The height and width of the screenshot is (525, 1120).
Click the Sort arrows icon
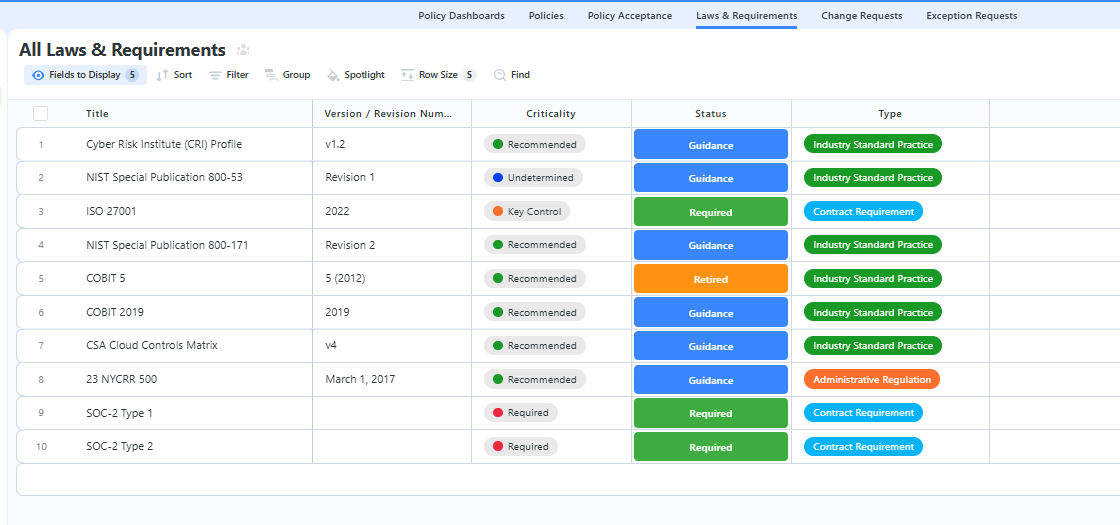(x=162, y=75)
